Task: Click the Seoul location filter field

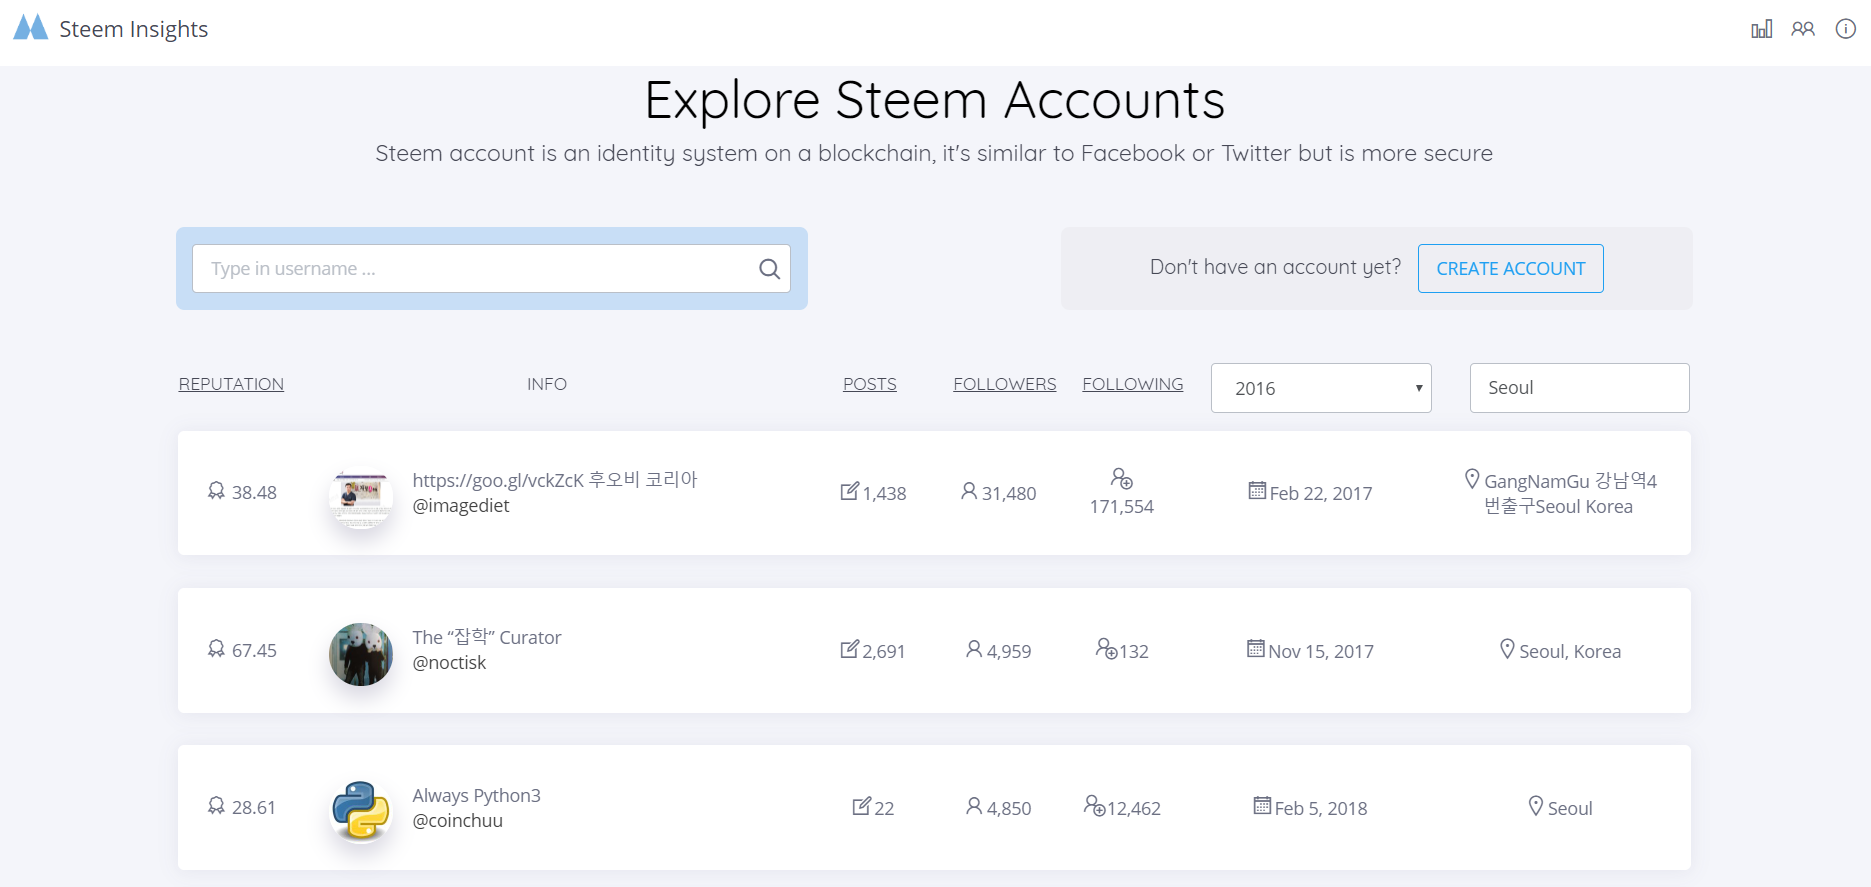Action: coord(1579,388)
